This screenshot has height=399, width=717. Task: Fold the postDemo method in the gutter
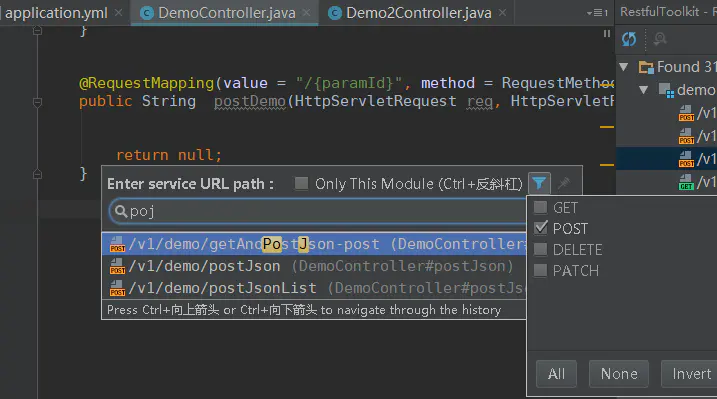37,102
